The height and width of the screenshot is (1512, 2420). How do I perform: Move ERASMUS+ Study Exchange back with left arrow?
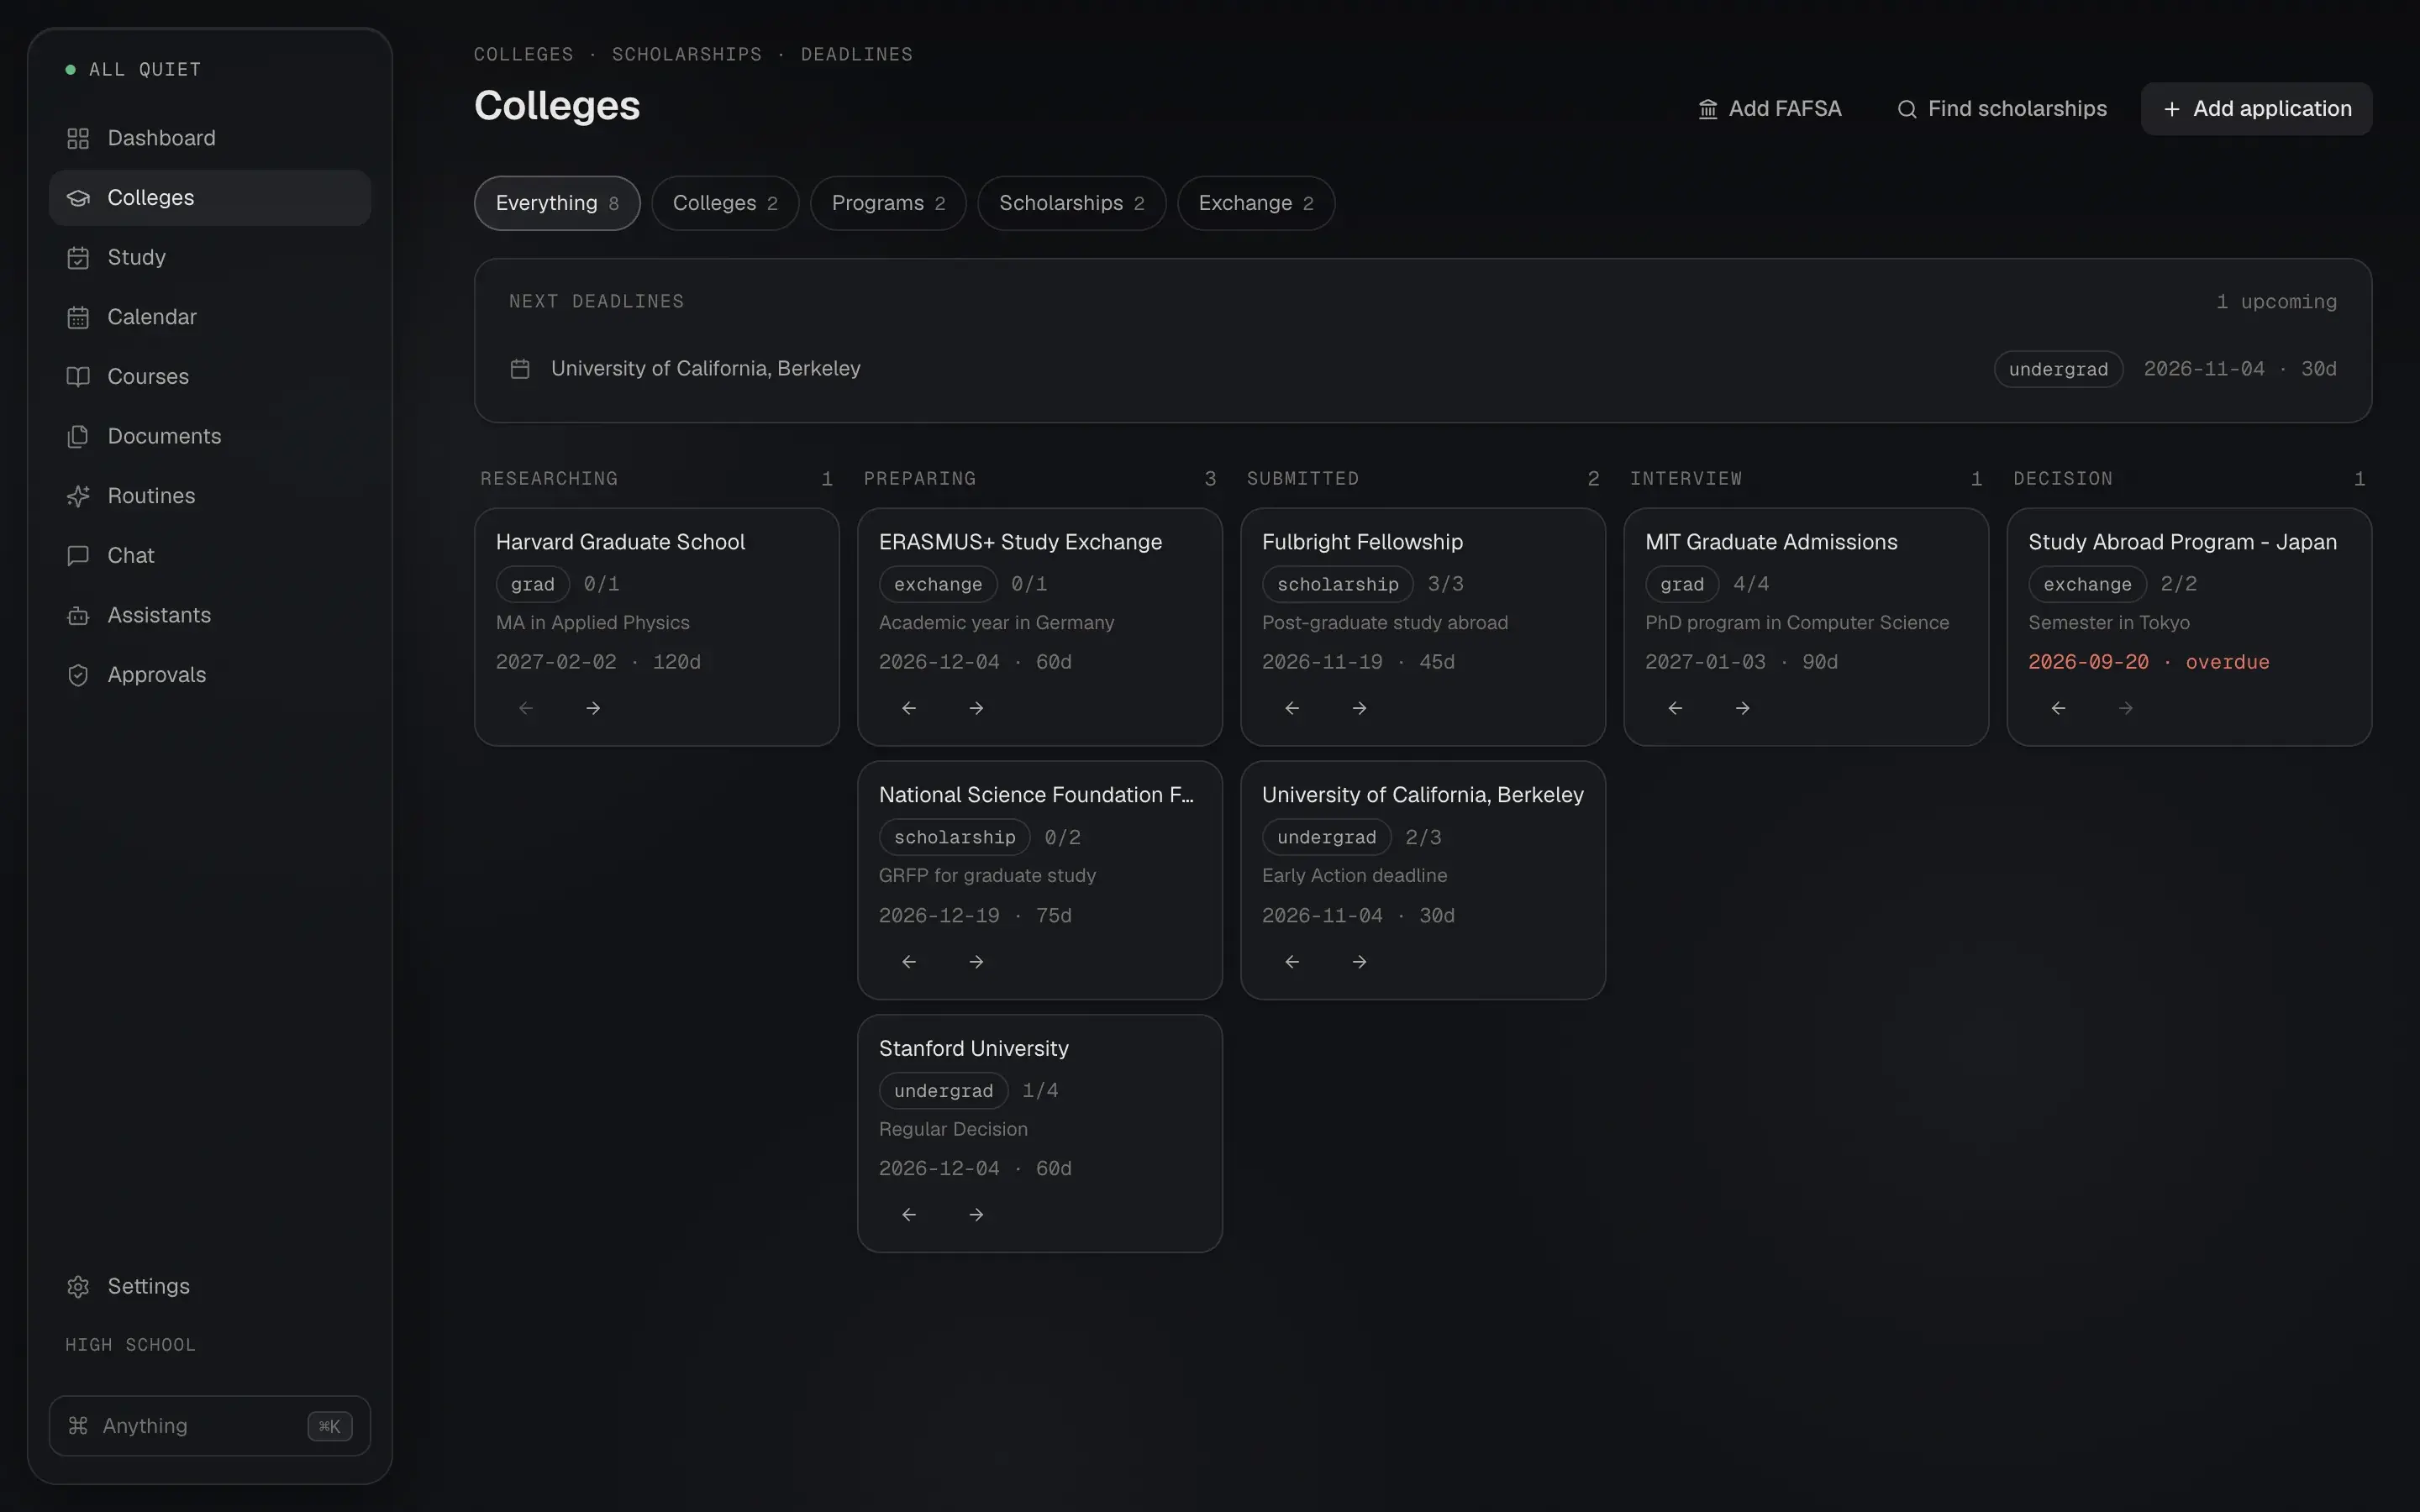coord(909,708)
